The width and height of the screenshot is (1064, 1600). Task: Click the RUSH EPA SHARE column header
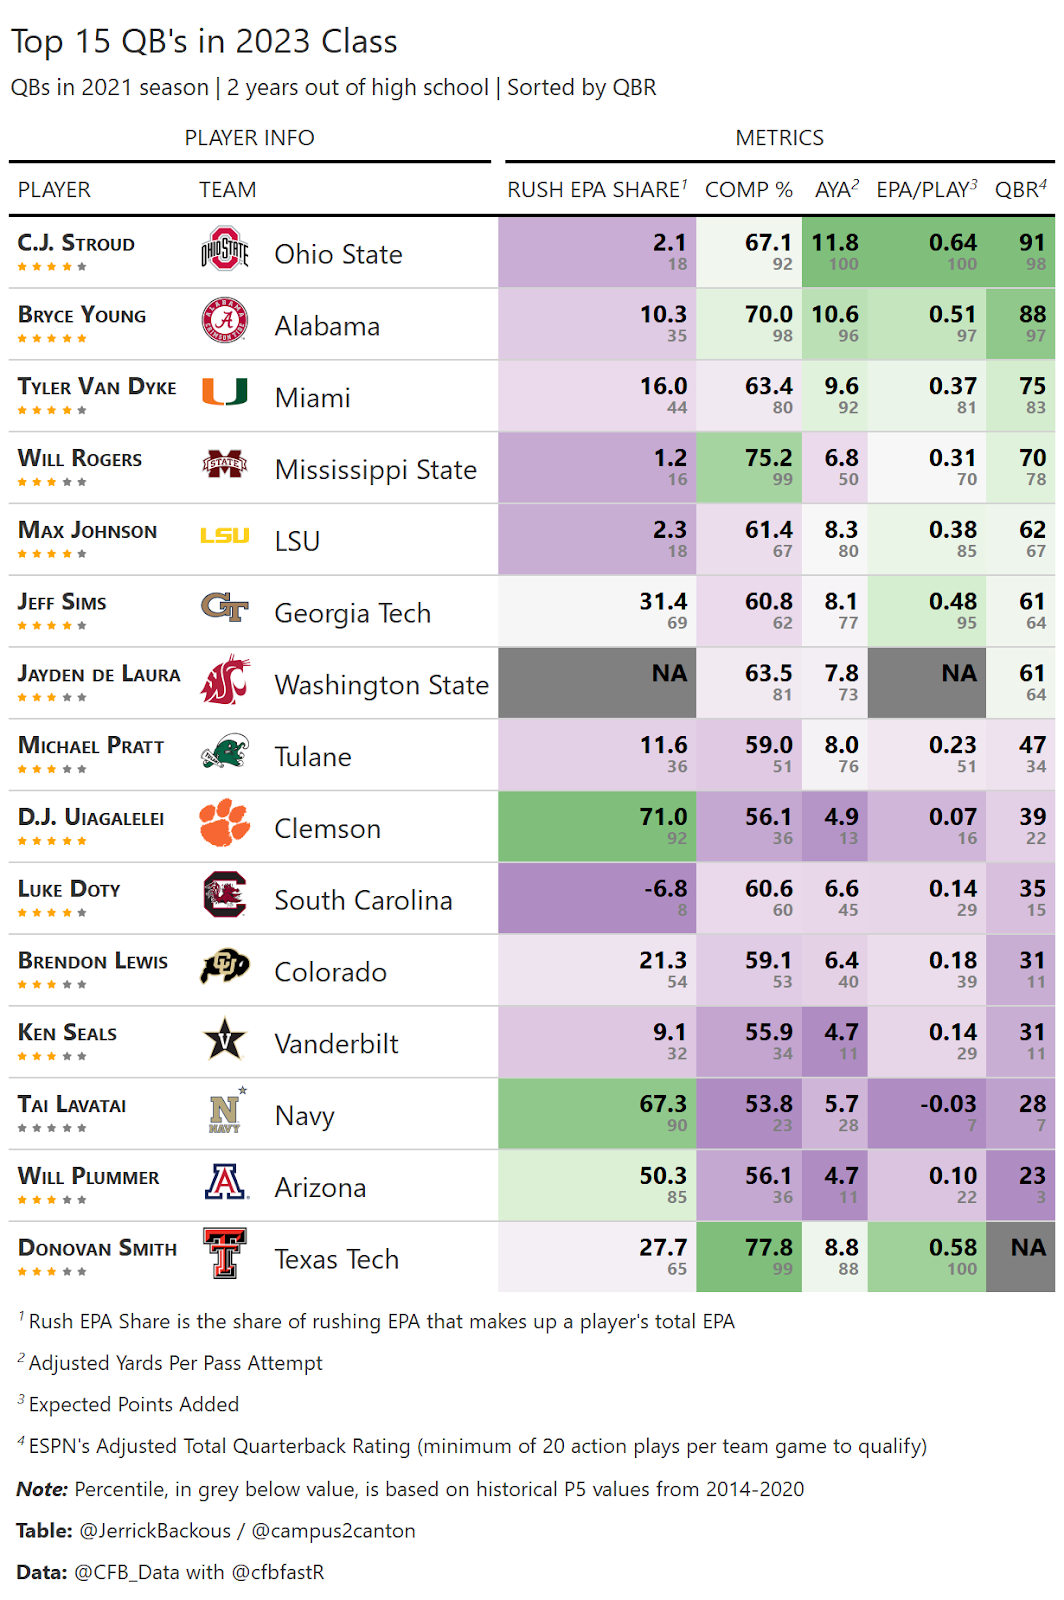pyautogui.click(x=597, y=190)
